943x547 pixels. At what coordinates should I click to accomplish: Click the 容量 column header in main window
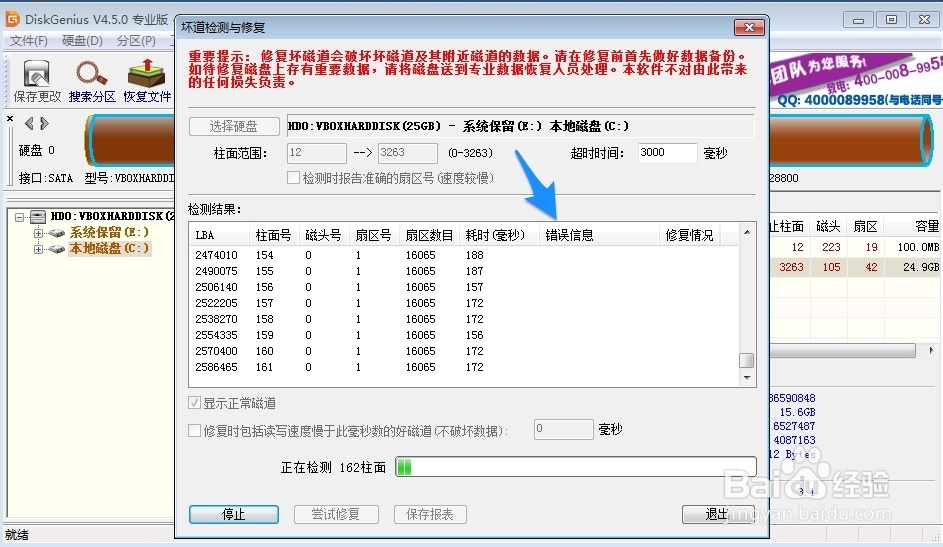(x=914, y=227)
